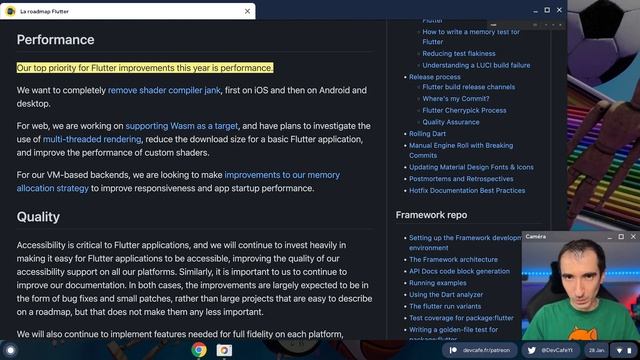Click the Quality section heading
640x360 pixels.
click(x=38, y=217)
